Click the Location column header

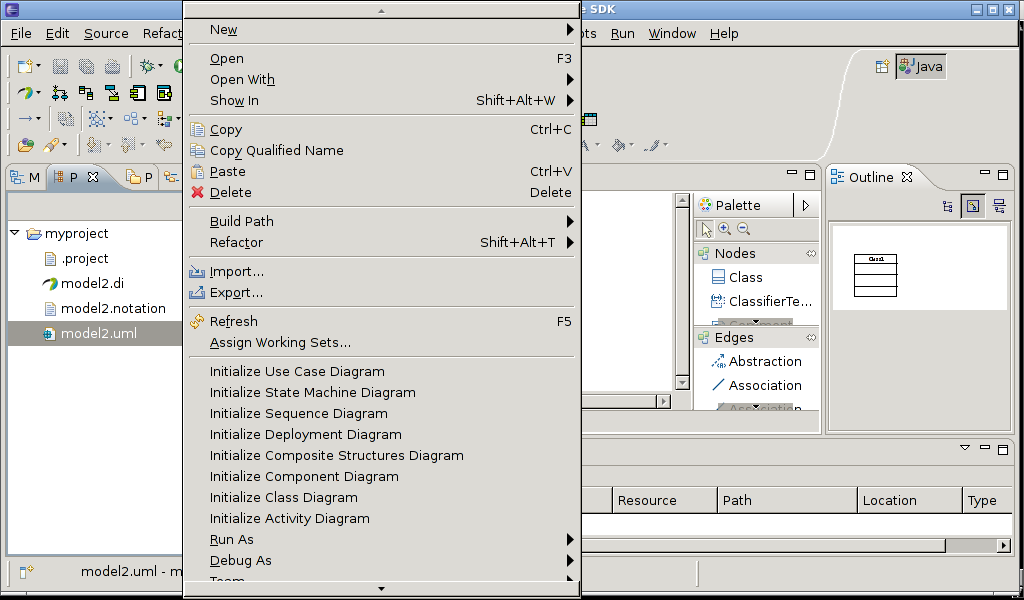[910, 501]
